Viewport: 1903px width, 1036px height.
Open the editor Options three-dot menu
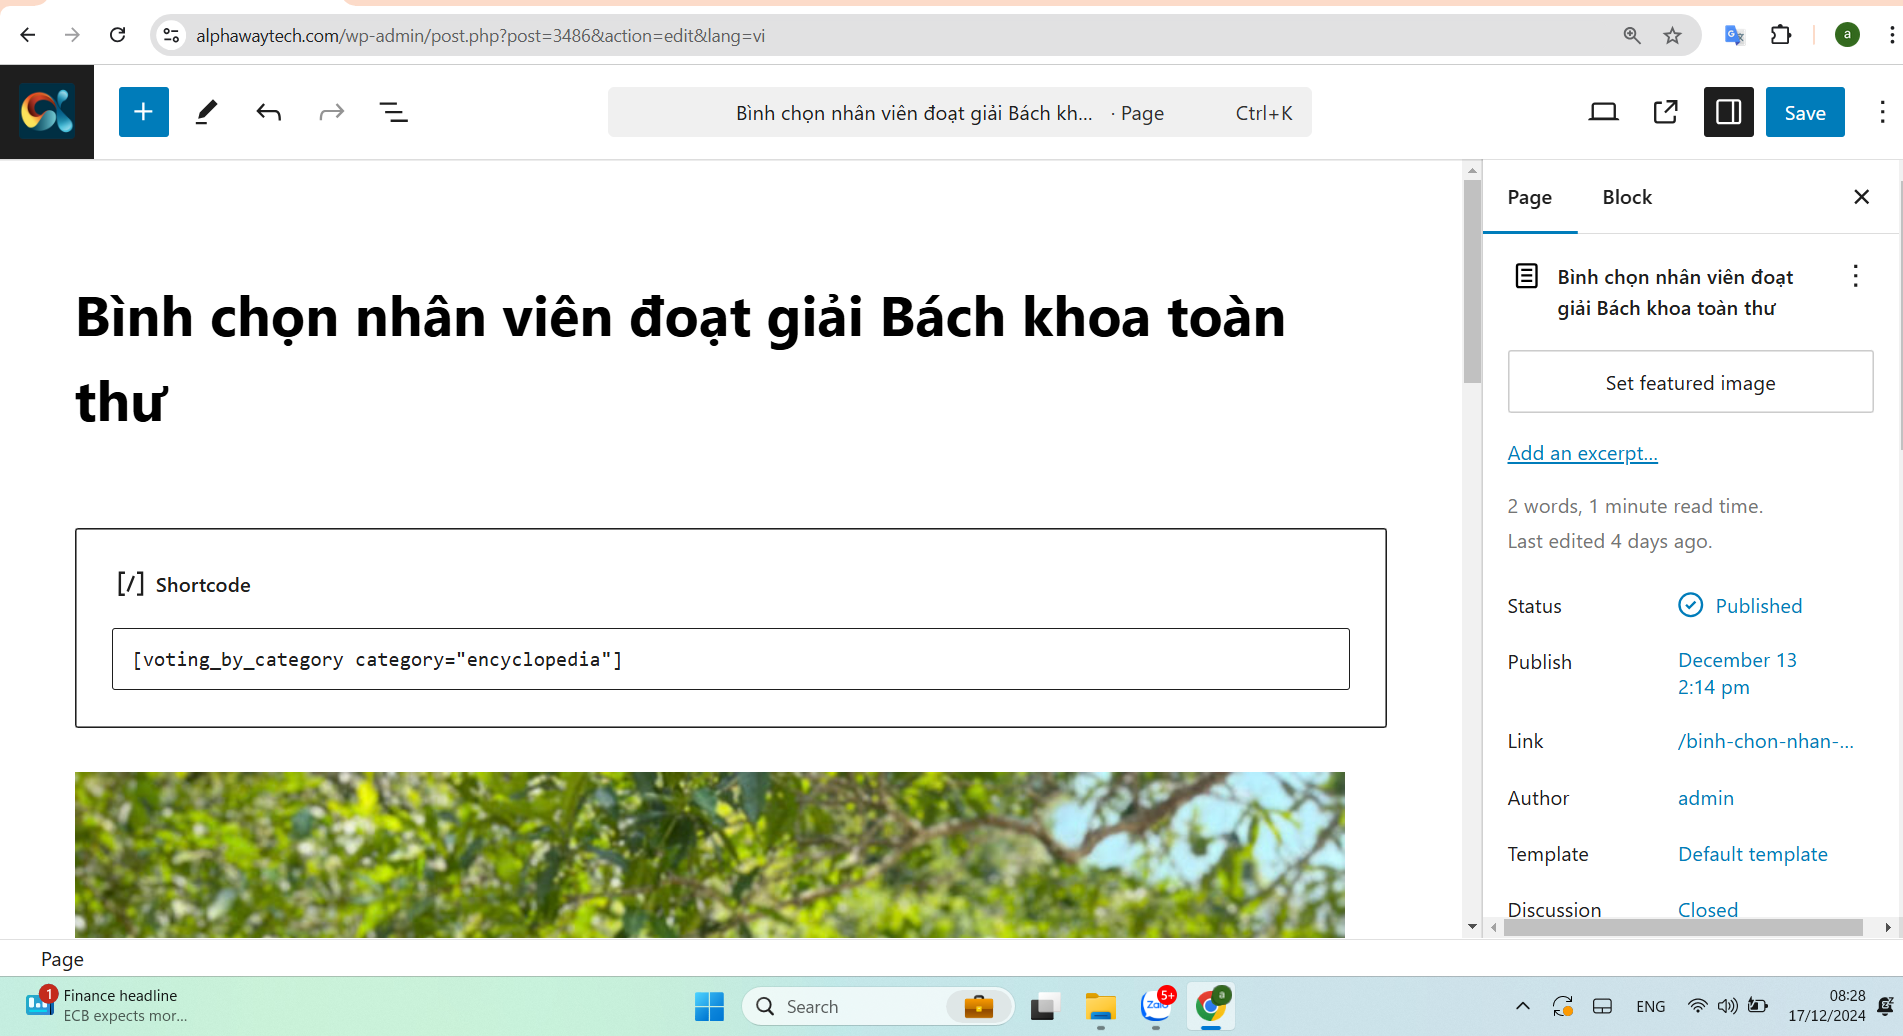(x=1881, y=112)
